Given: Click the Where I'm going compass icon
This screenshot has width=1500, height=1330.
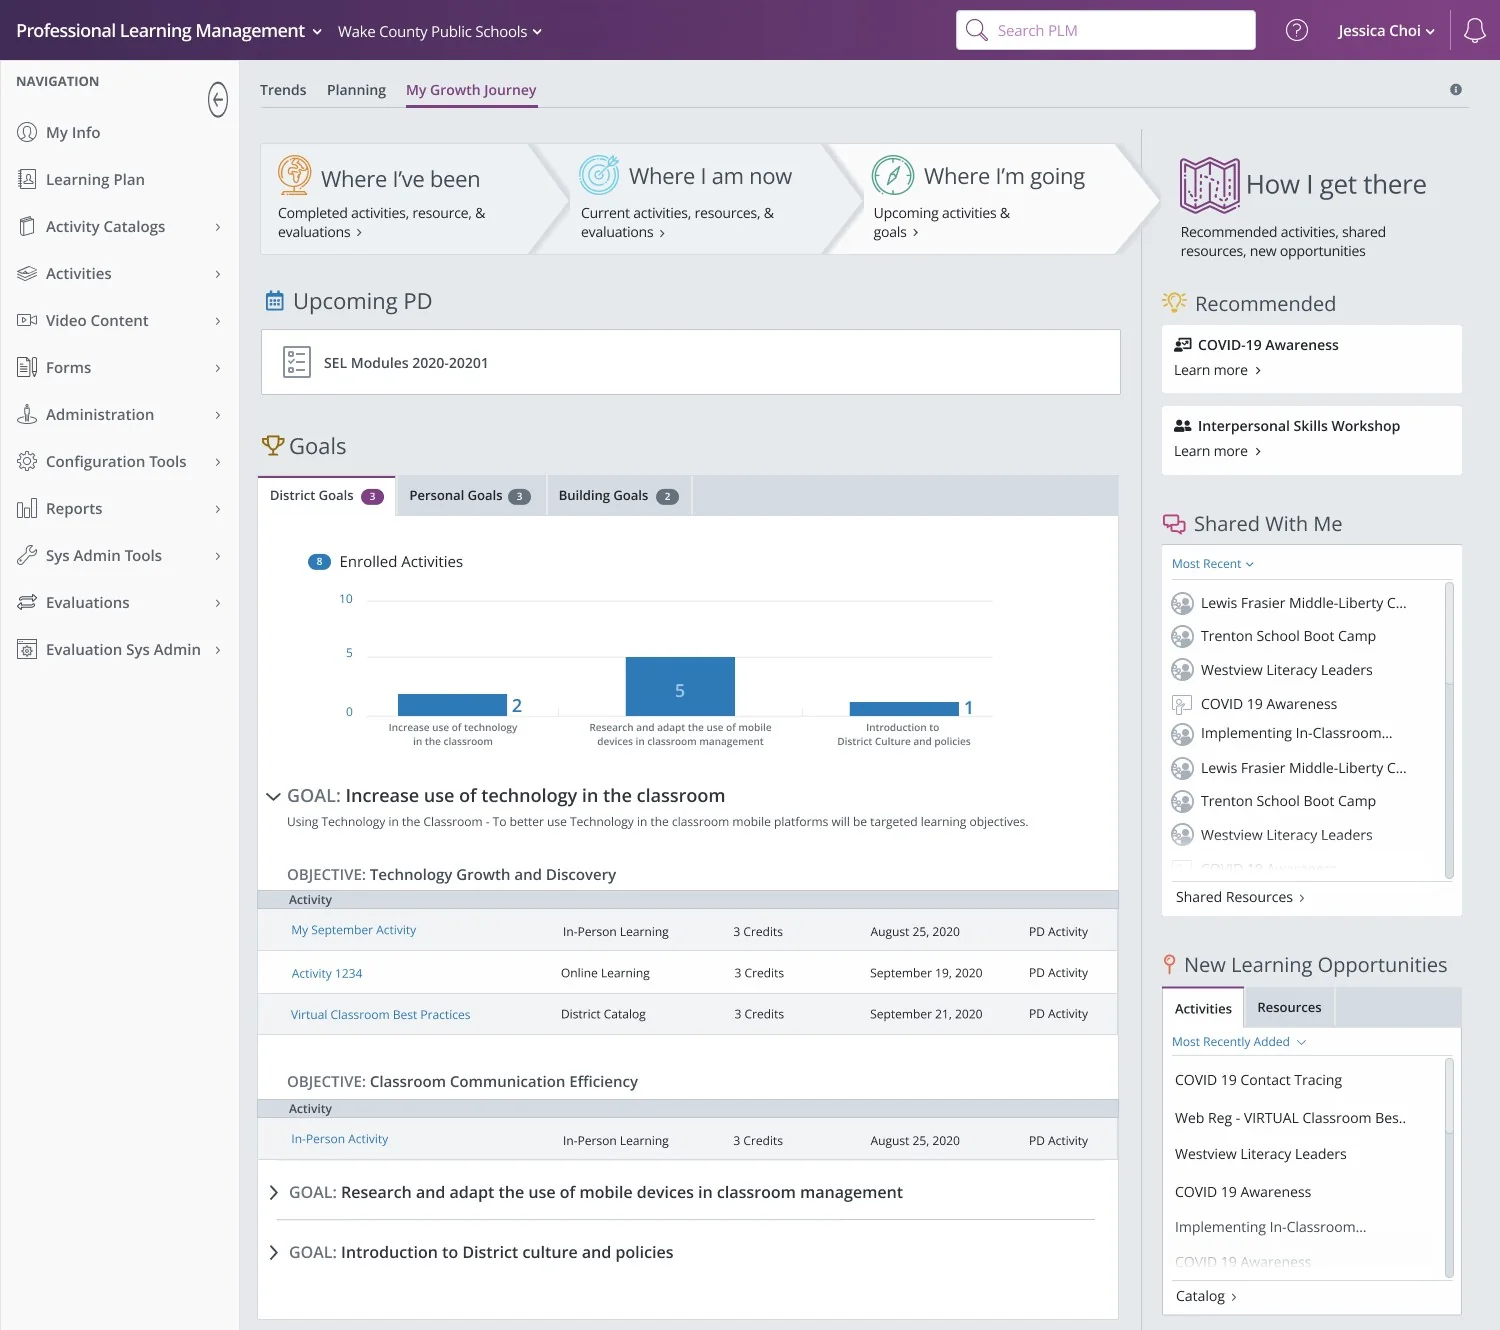Looking at the screenshot, I should [x=893, y=175].
